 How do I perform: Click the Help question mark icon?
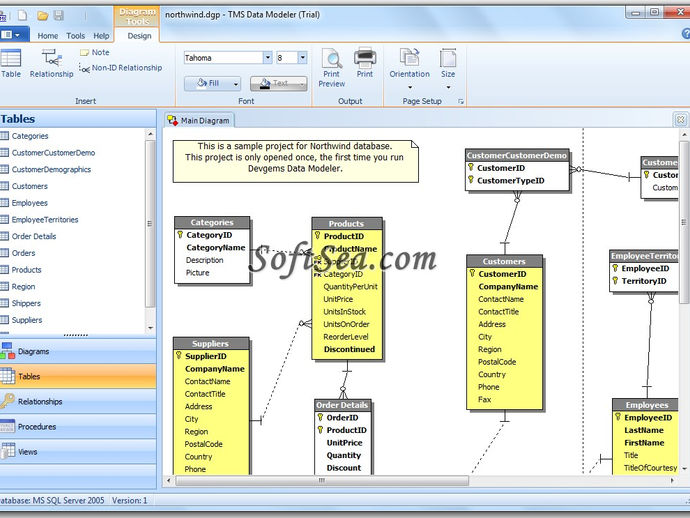(686, 33)
